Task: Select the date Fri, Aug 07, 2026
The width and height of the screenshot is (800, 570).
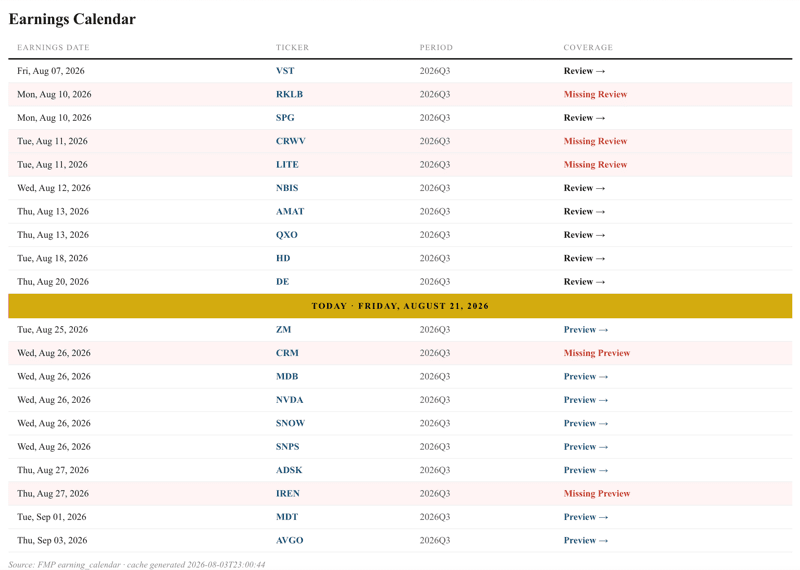Action: coord(51,71)
